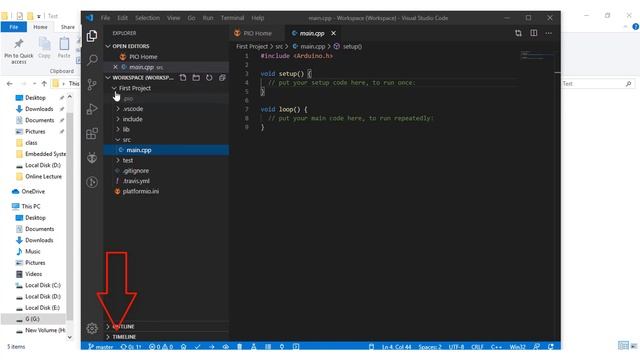640x360 pixels.
Task: Open the editor More Actions ellipsis
Action: pos(549,33)
